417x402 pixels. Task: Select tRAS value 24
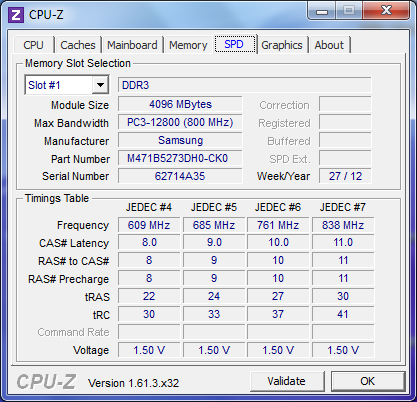click(x=214, y=296)
